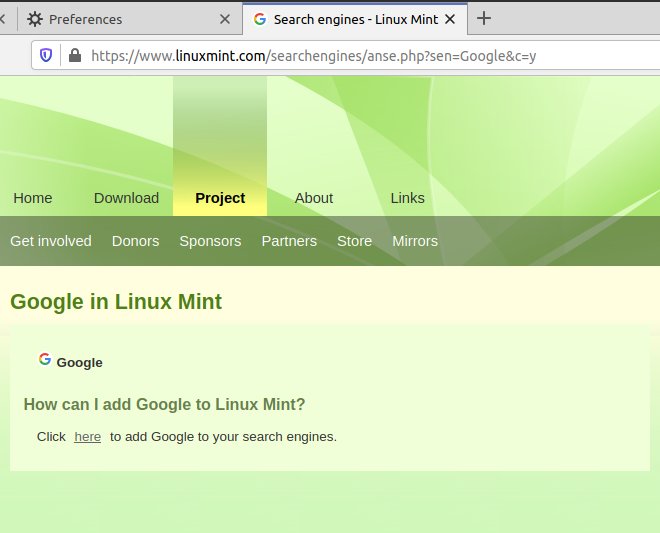The width and height of the screenshot is (660, 533).
Task: Open the About menu item
Action: coord(314,198)
